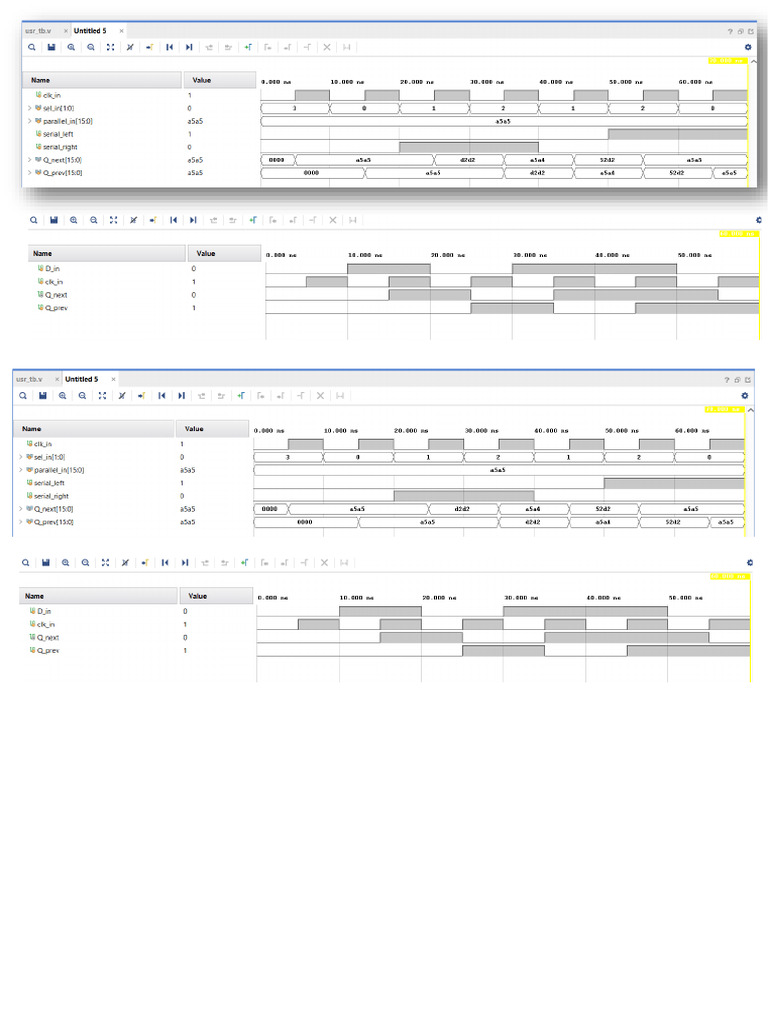768x1024 pixels.
Task: Click the Value column header in the bottom panel
Action: coord(216,596)
